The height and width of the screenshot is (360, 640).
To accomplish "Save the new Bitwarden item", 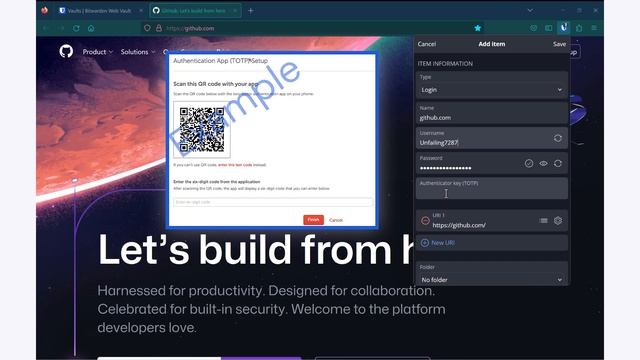I will point(559,44).
